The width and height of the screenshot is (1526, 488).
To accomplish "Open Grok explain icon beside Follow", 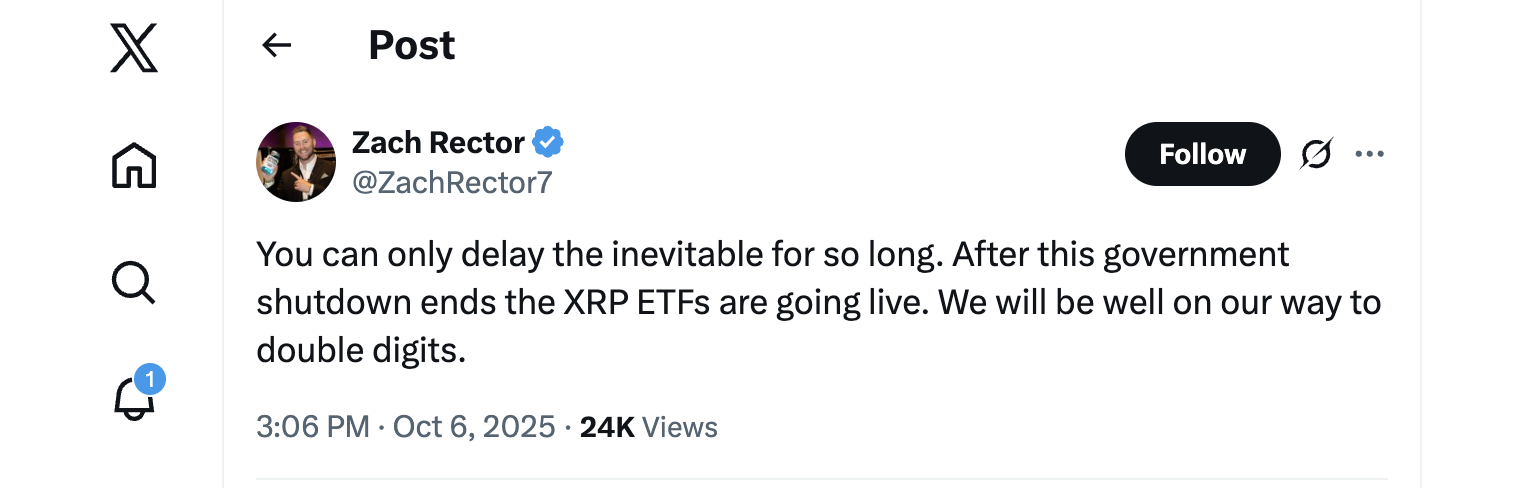I will [1316, 154].
